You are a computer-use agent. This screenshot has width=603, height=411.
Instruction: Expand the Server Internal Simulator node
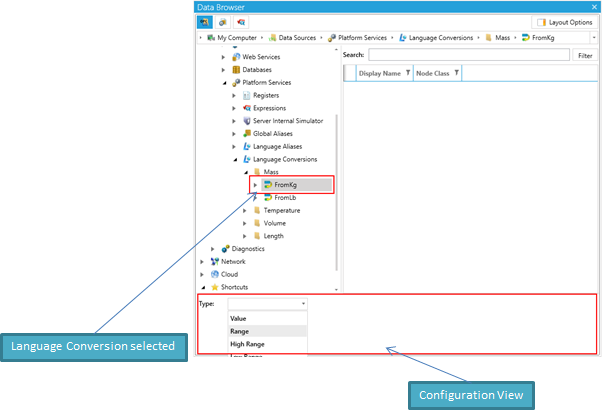234,121
